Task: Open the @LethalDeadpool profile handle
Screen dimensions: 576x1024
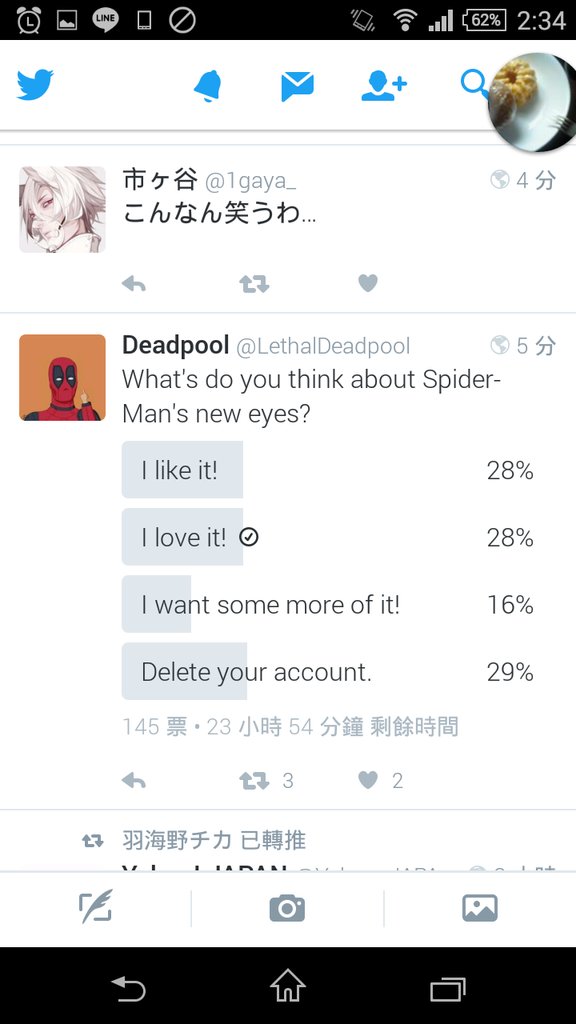Action: click(x=323, y=346)
